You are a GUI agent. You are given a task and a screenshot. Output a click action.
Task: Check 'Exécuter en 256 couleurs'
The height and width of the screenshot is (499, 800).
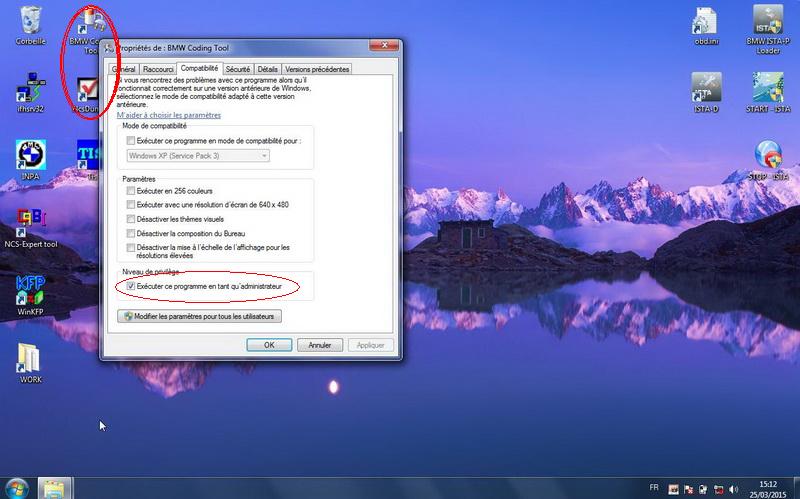click(x=131, y=191)
